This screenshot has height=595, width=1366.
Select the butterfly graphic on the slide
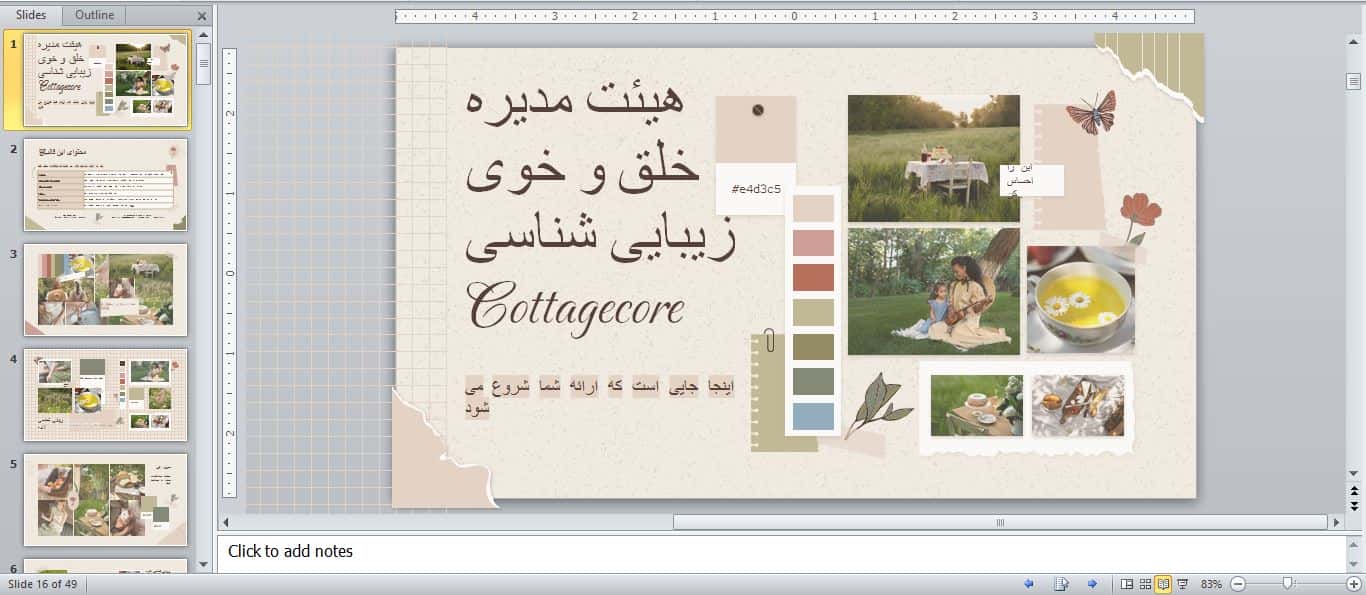[1091, 112]
